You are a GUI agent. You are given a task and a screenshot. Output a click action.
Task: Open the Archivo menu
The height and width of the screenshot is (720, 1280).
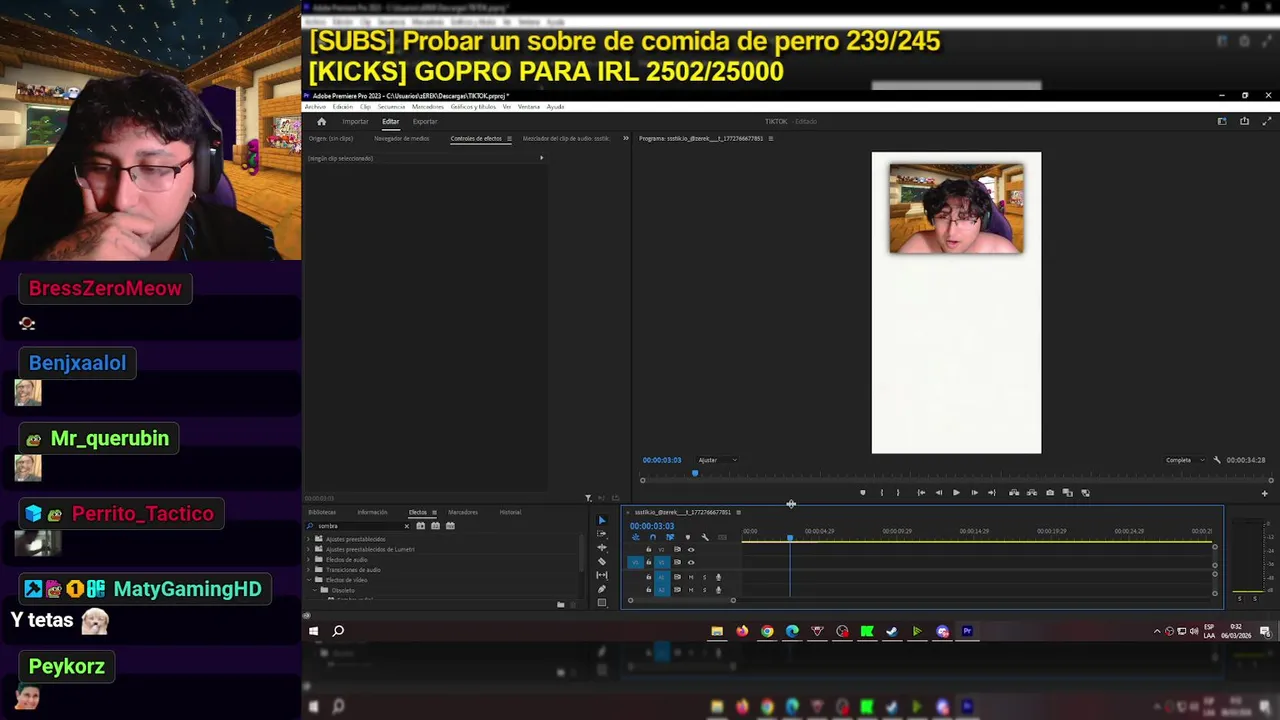[315, 107]
